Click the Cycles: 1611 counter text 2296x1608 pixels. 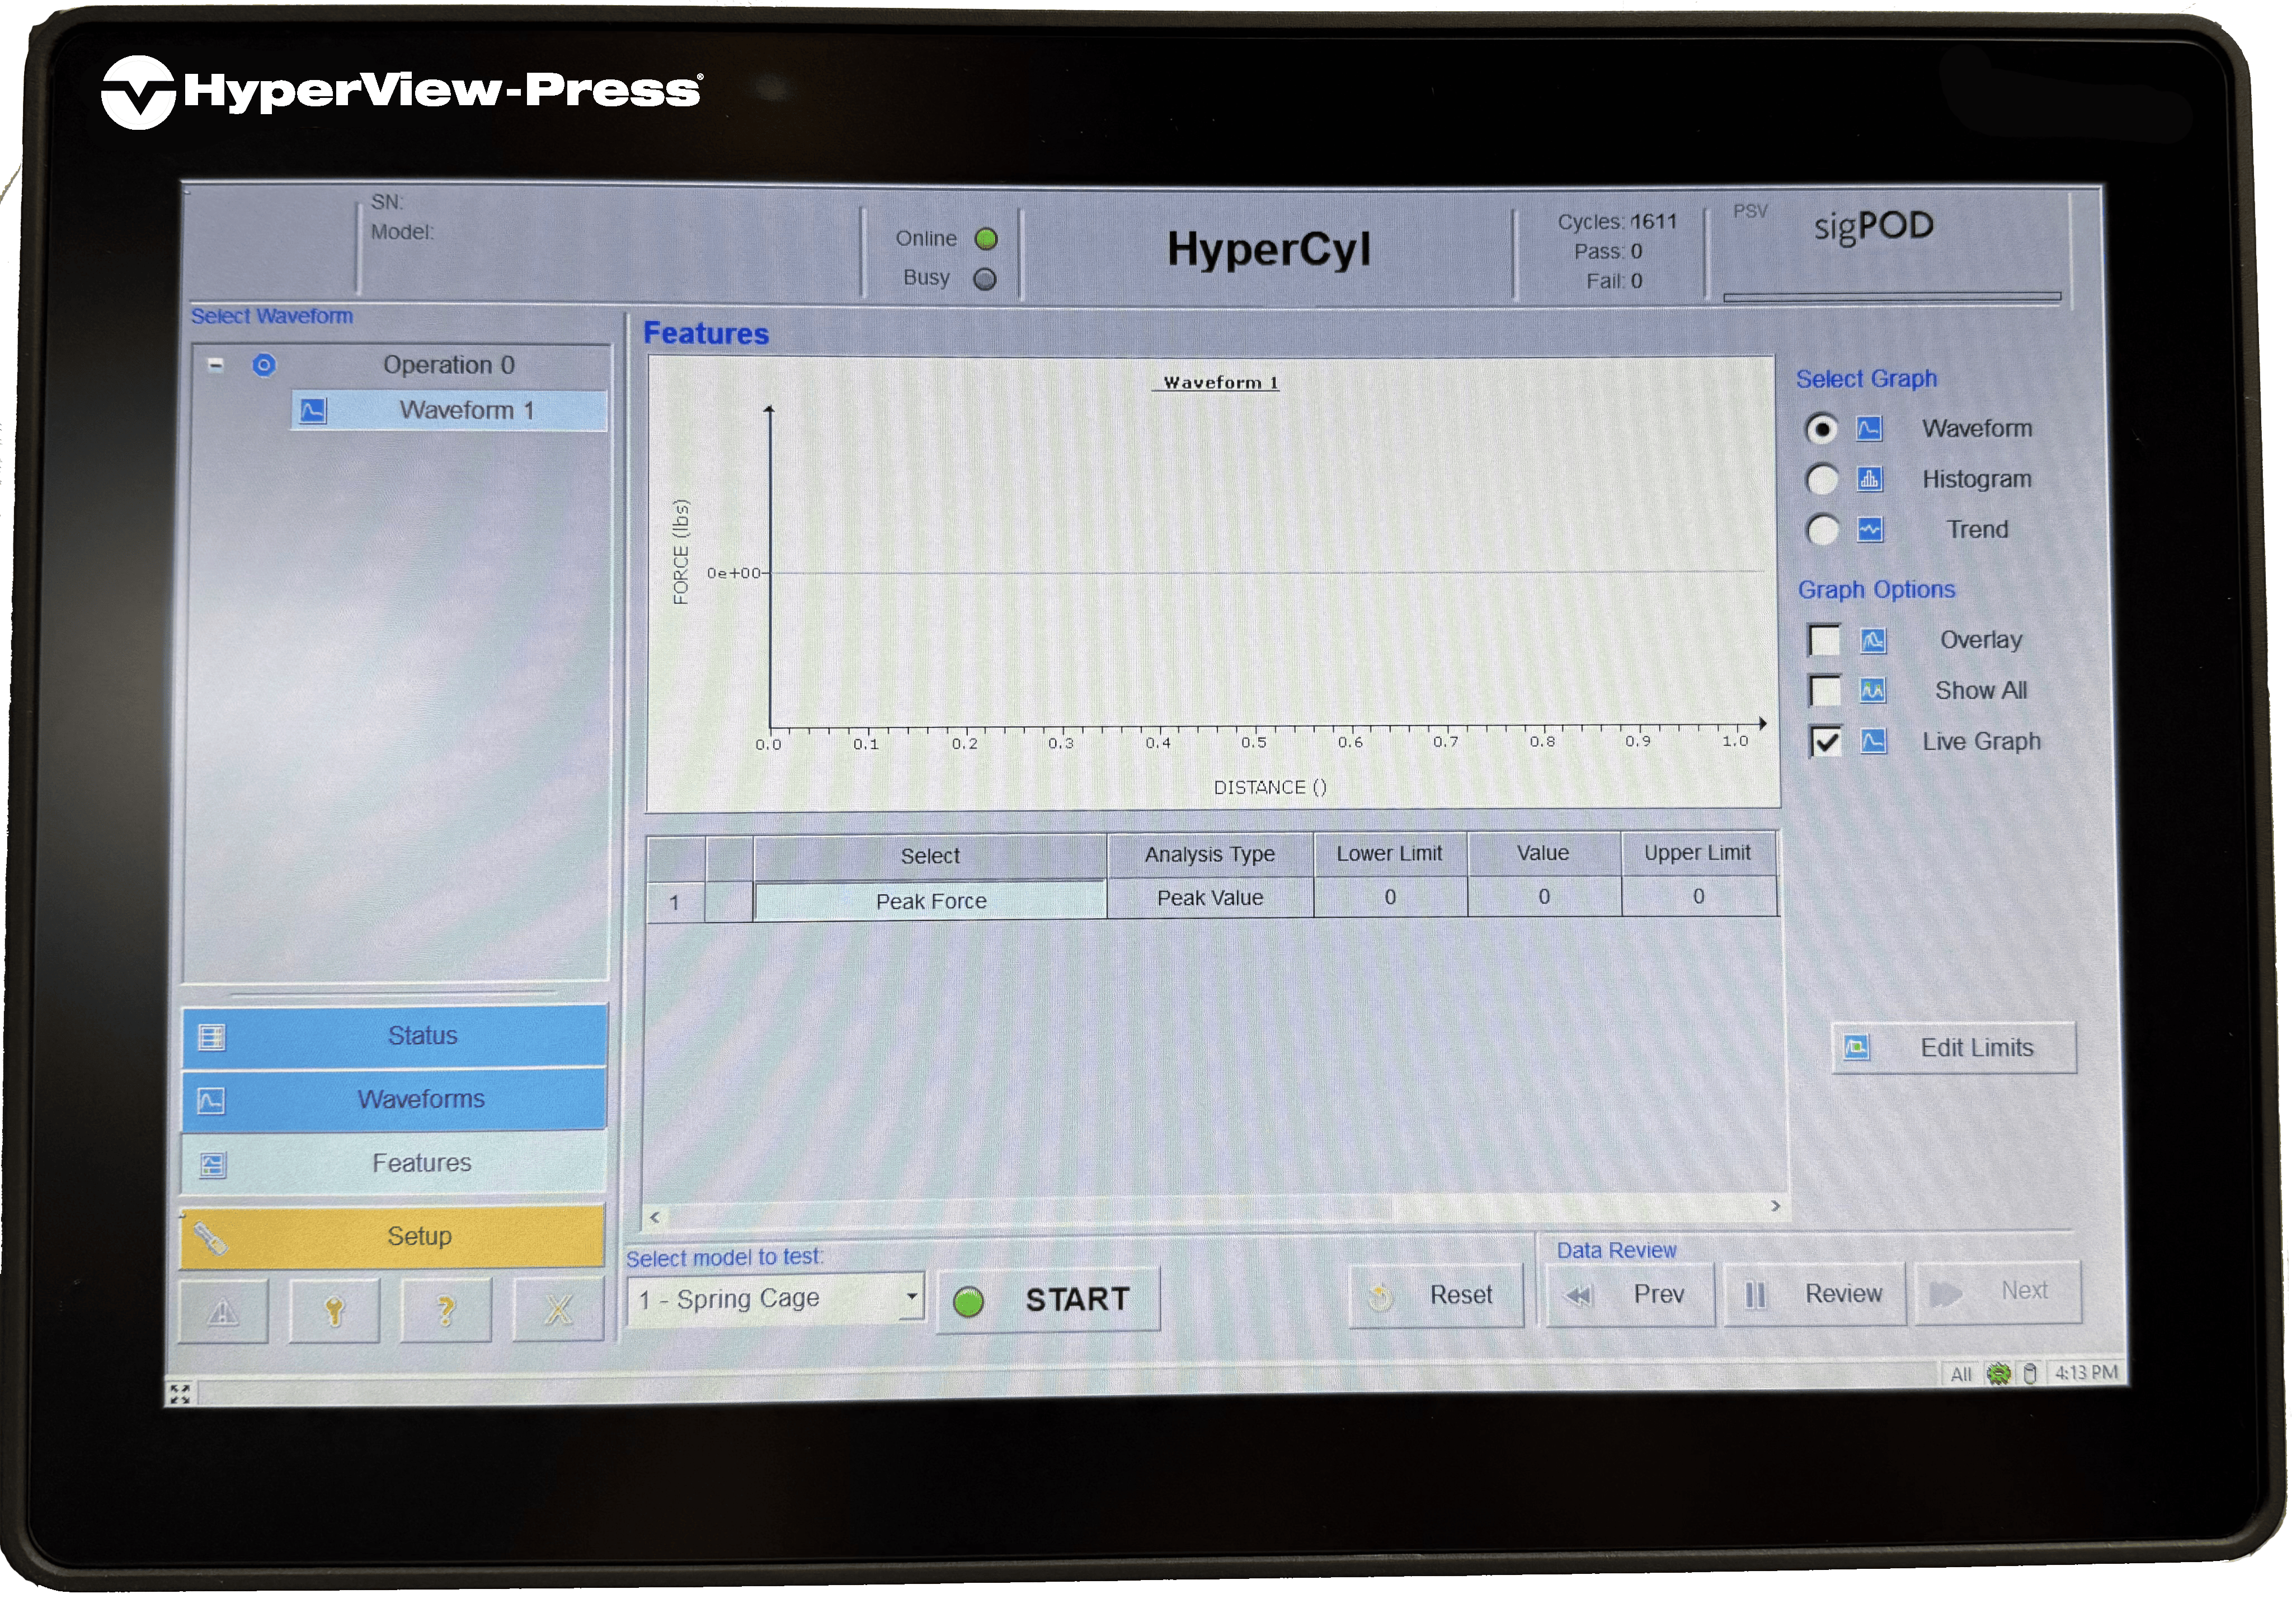pos(1617,222)
